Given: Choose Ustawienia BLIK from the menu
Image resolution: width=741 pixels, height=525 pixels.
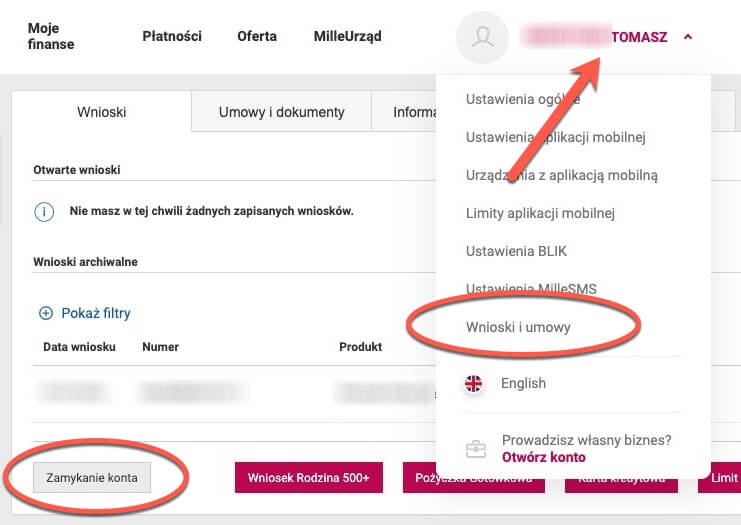Looking at the screenshot, I should pos(516,251).
